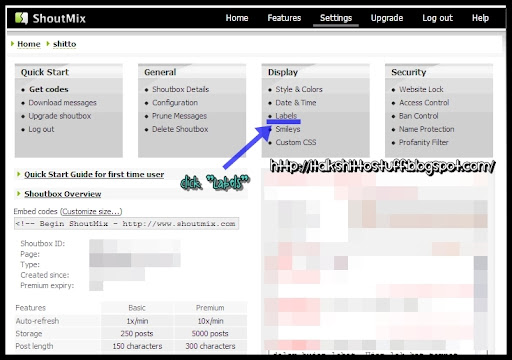Open the Features nav item

[284, 18]
